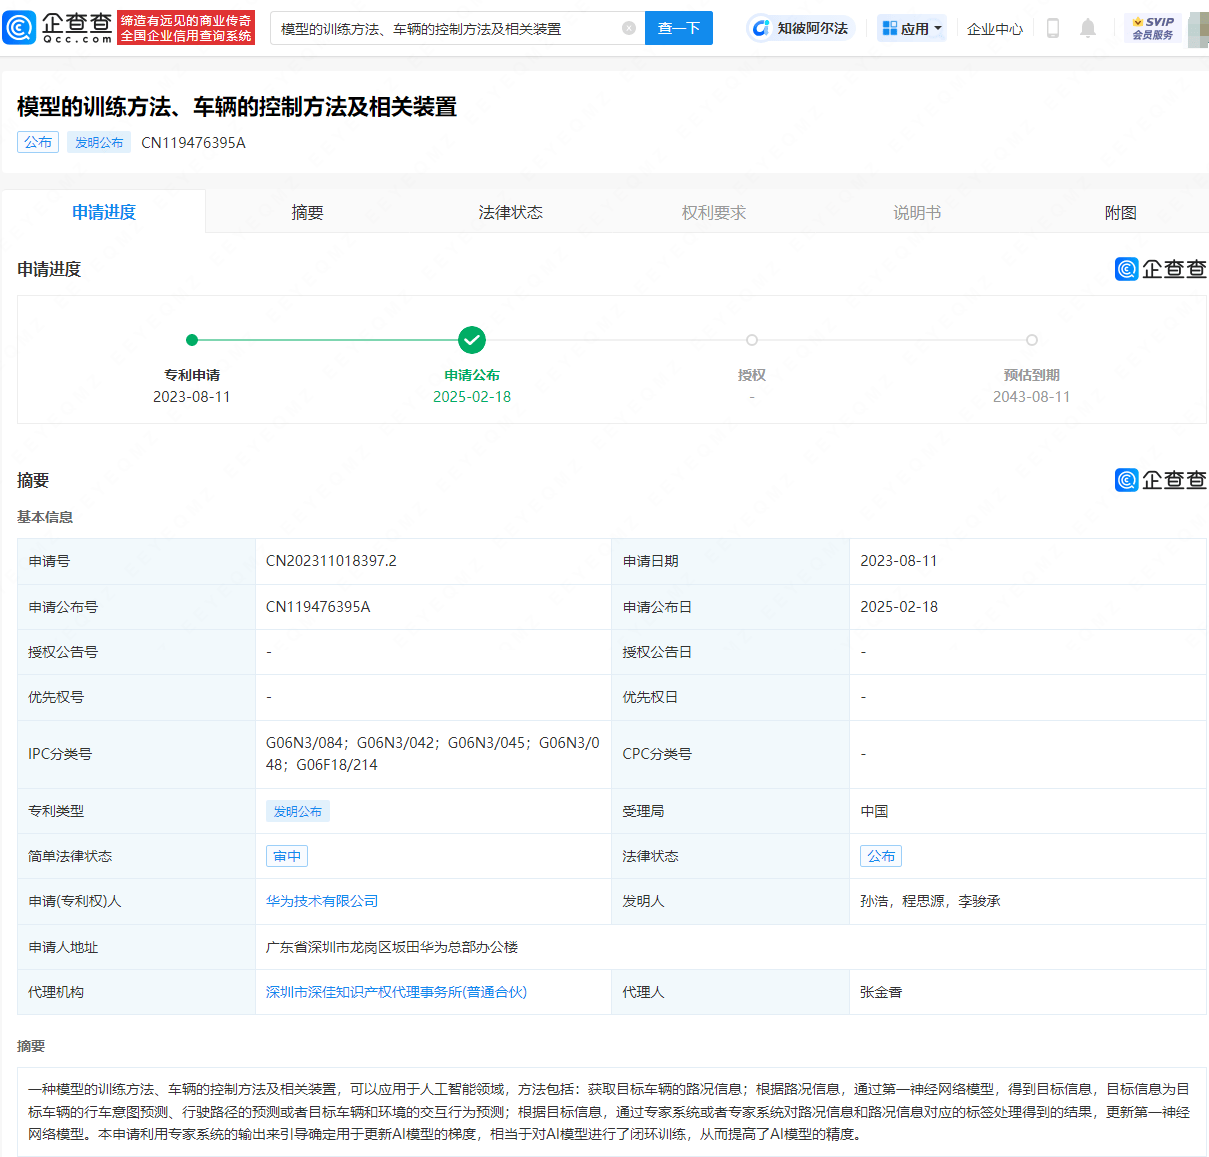This screenshot has height=1157, width=1209.
Task: Switch to the 附图 tab
Action: pyautogui.click(x=1120, y=212)
